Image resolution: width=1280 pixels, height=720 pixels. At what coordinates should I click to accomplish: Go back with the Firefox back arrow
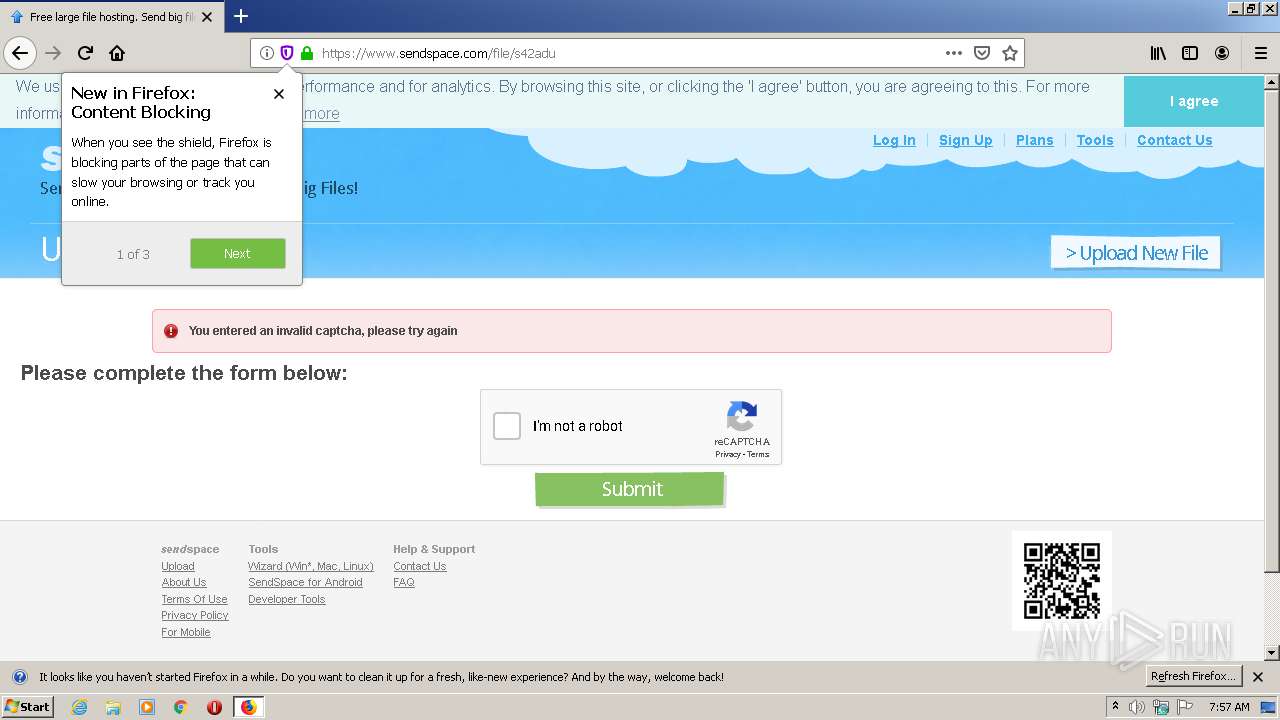click(20, 53)
